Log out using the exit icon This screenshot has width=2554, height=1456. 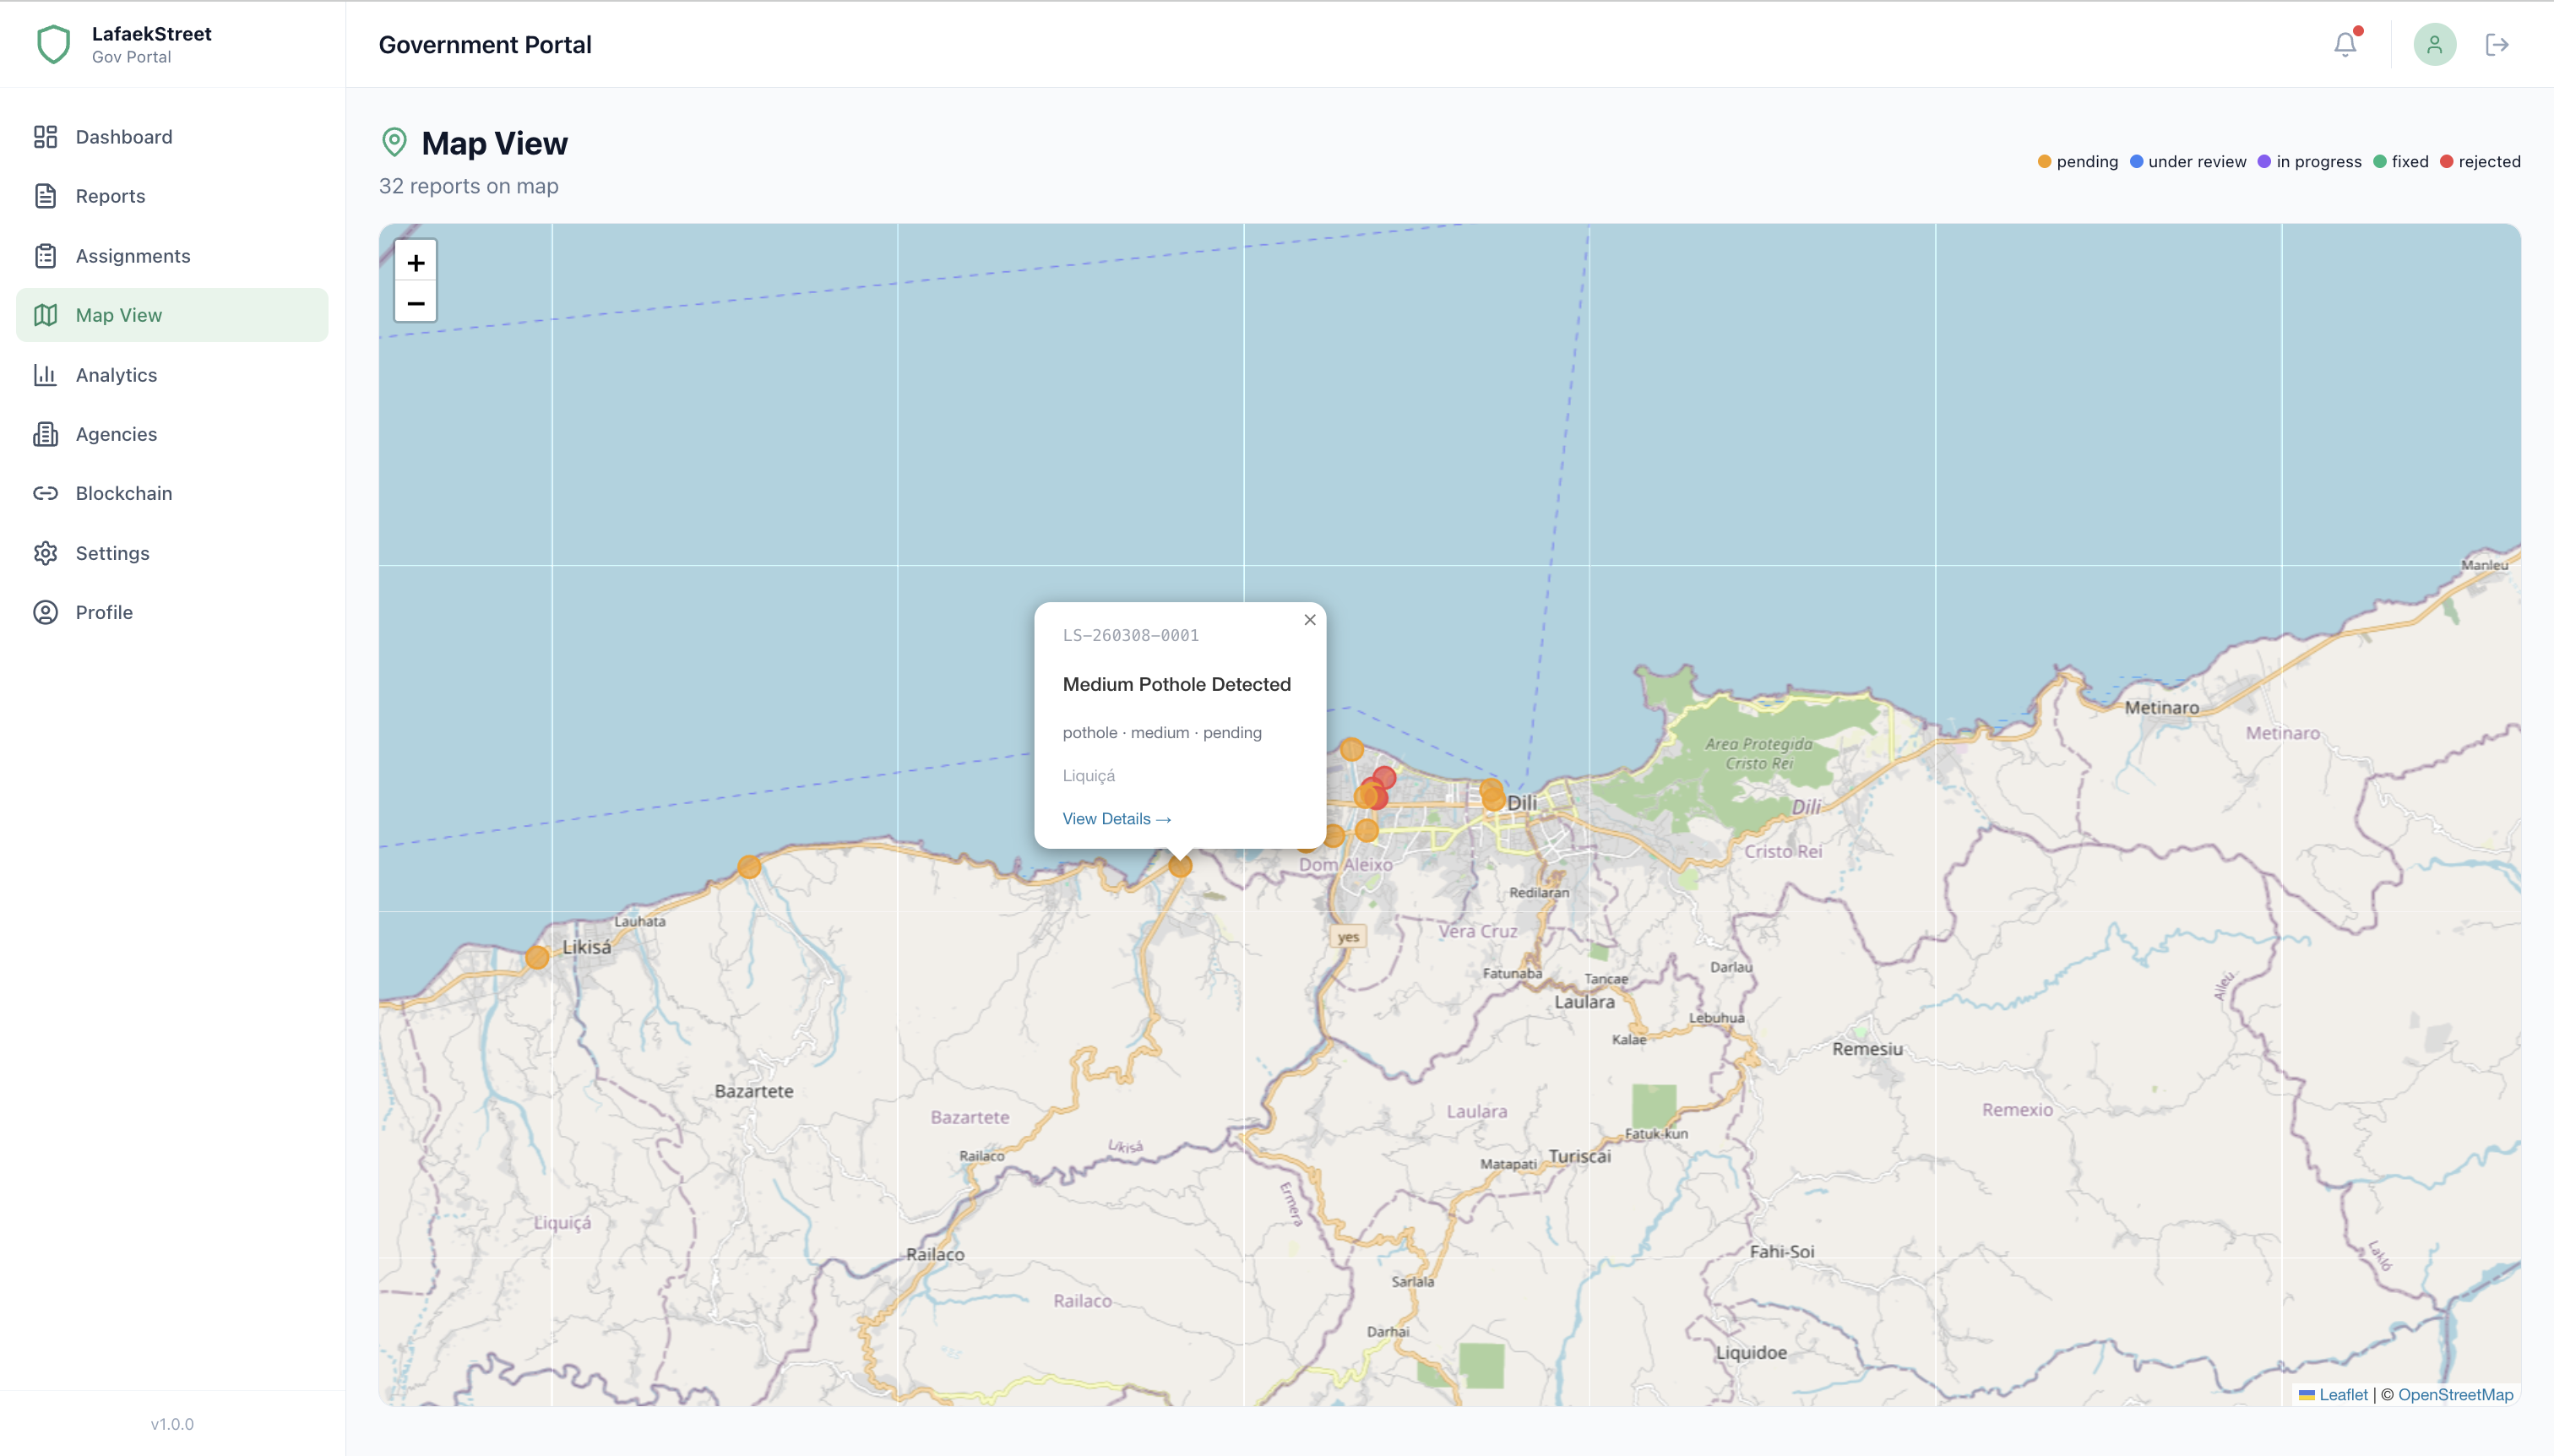(x=2496, y=44)
